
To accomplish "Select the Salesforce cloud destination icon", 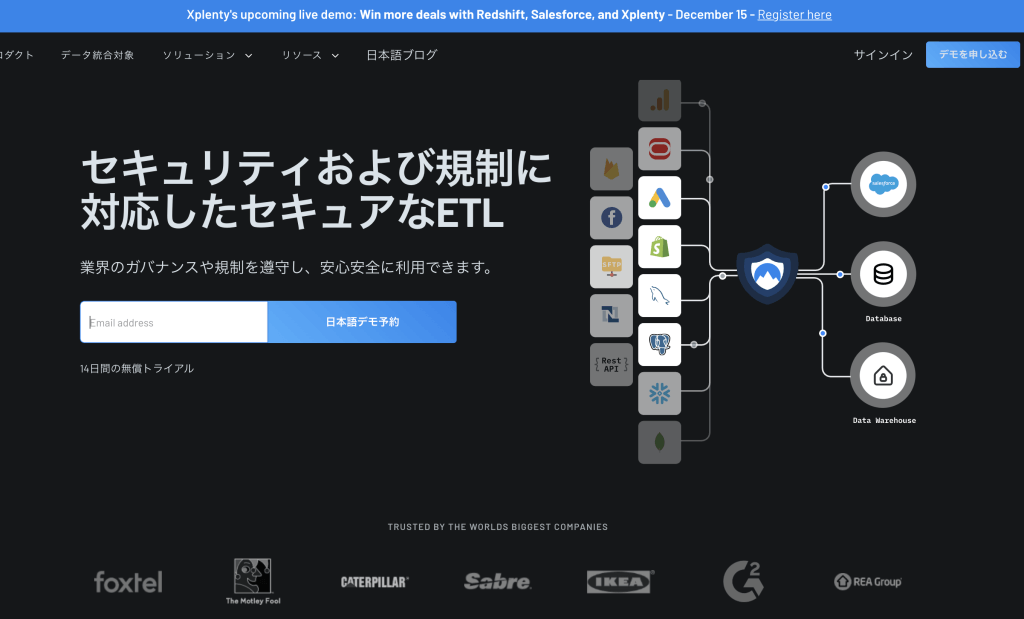I will (x=883, y=184).
